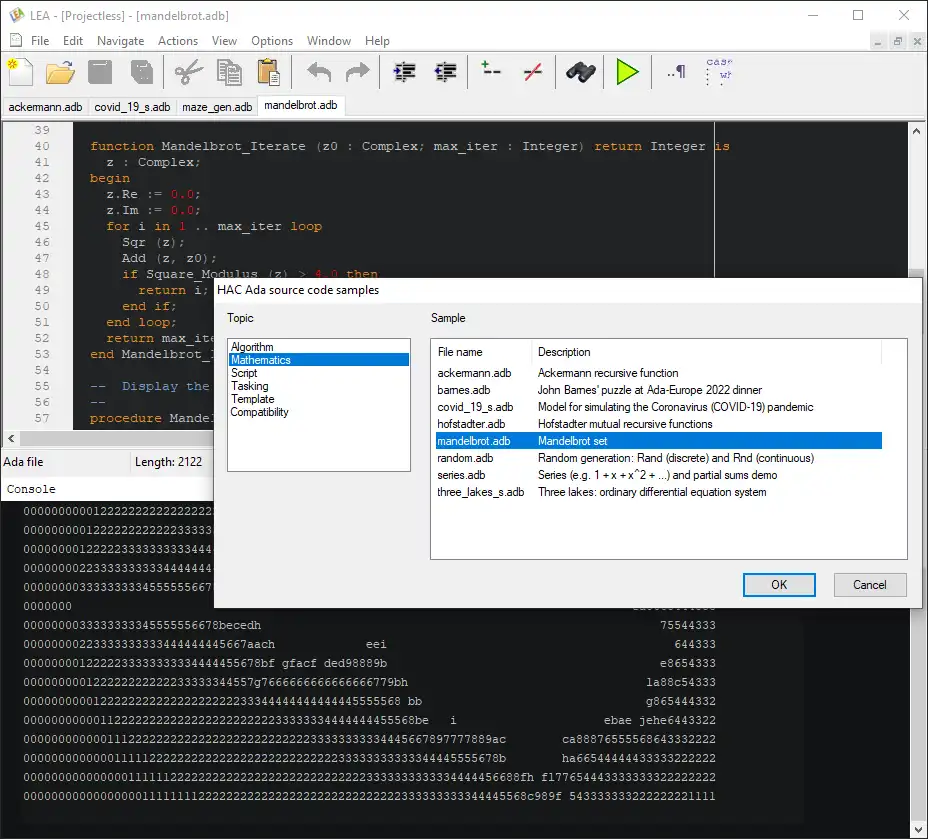Click the uncomment lines icon
Screen dimensions: 928x839
(x=533, y=72)
